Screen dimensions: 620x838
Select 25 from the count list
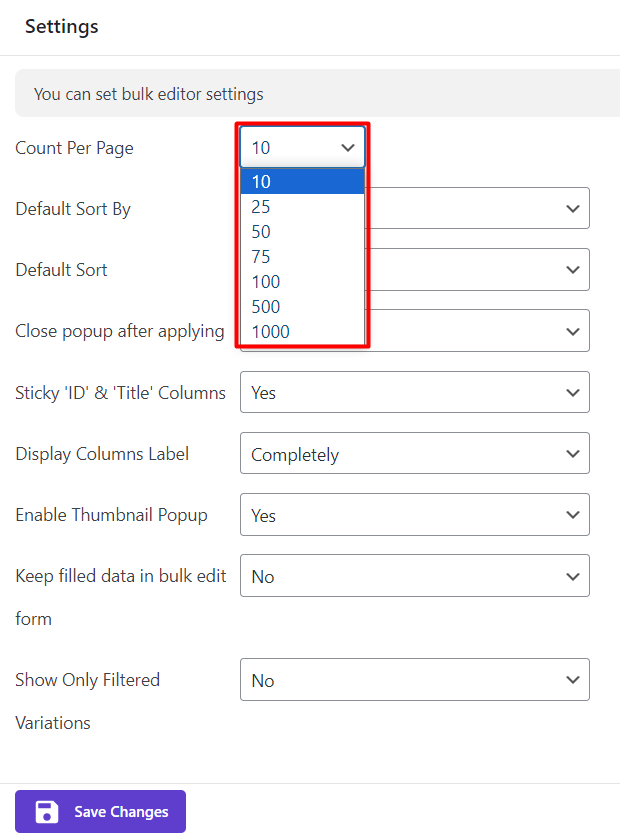click(302, 207)
